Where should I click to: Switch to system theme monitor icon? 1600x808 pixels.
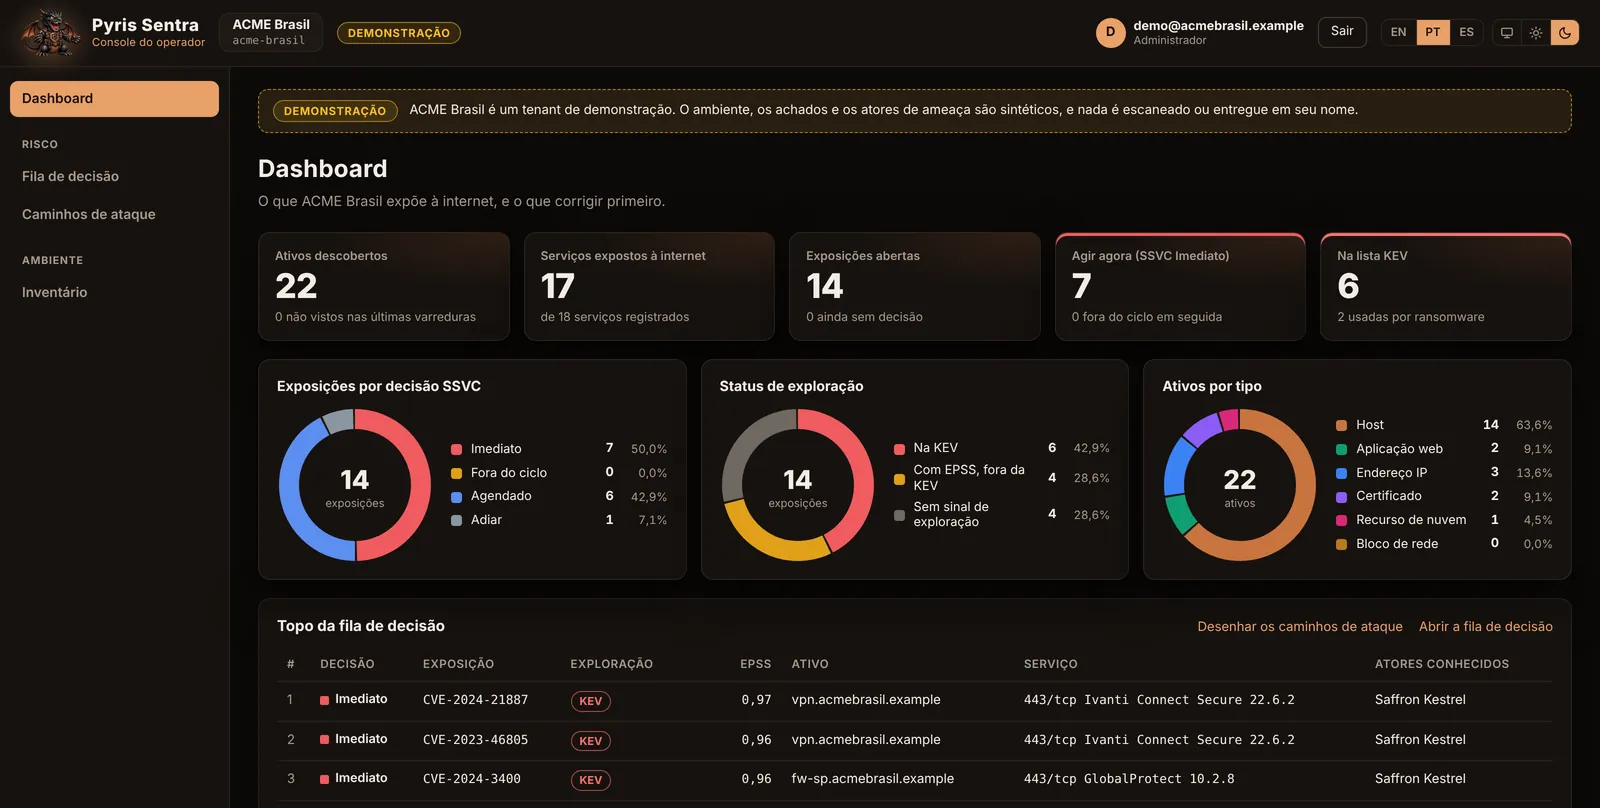click(1507, 33)
